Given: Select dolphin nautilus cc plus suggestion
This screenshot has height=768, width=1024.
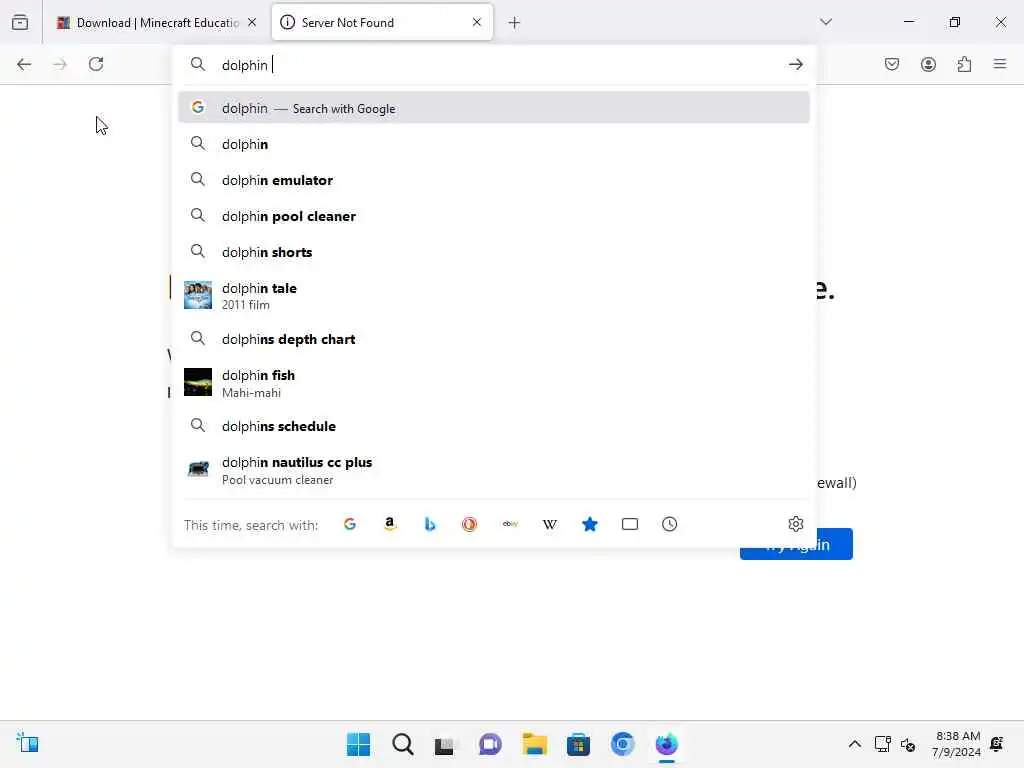Looking at the screenshot, I should tap(494, 470).
